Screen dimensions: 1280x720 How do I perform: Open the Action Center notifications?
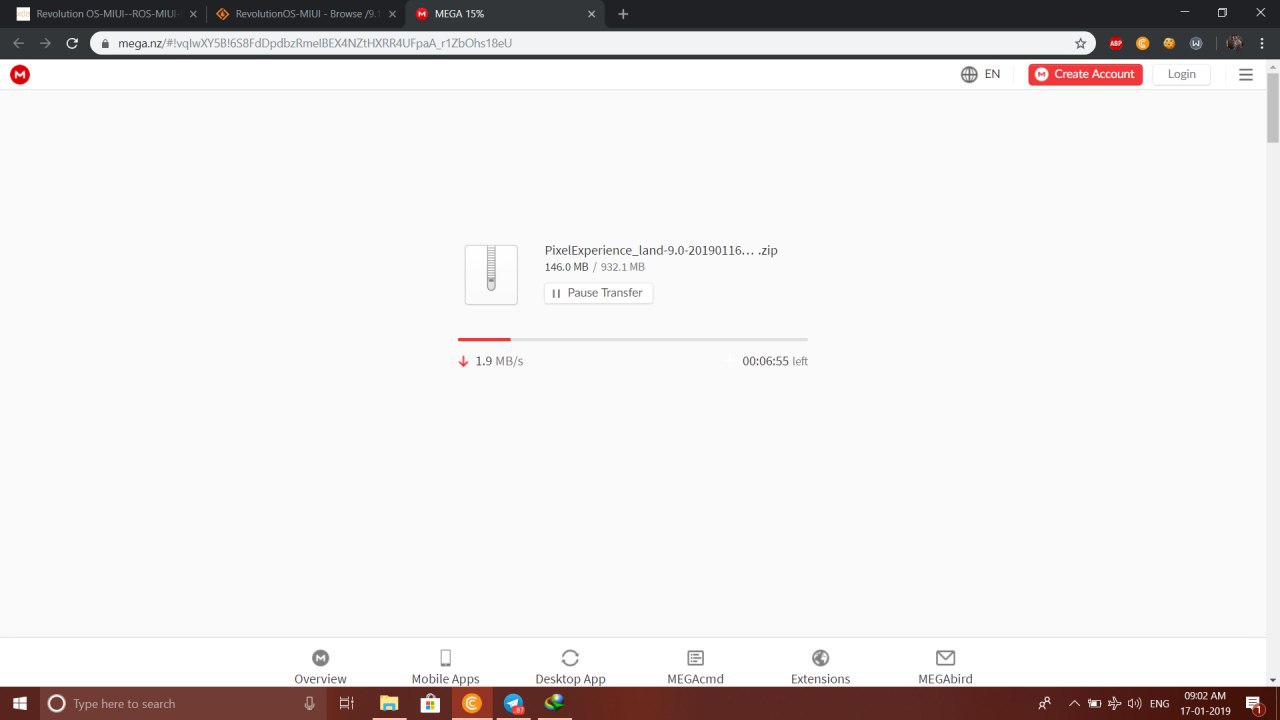pos(1254,703)
